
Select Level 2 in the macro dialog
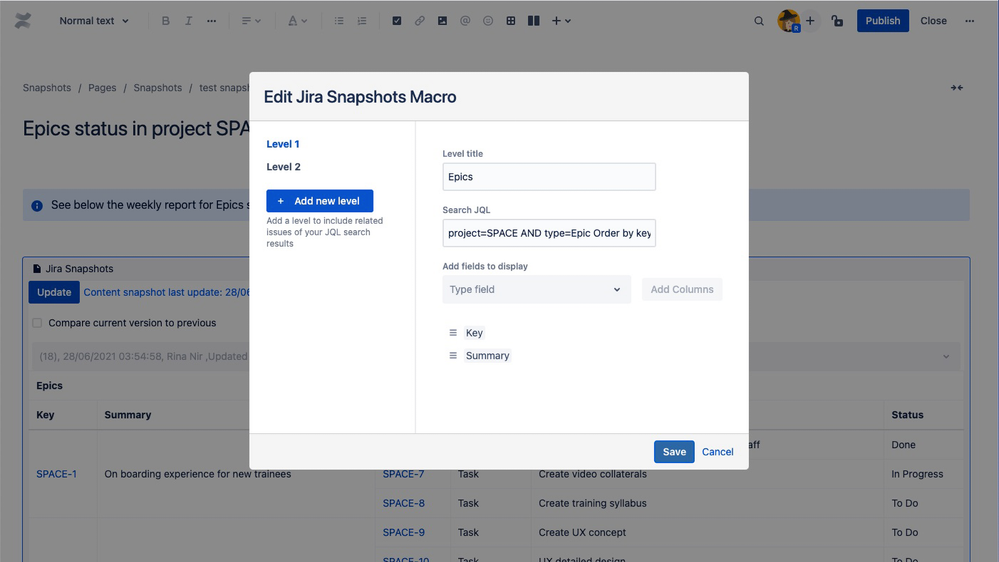[284, 167]
